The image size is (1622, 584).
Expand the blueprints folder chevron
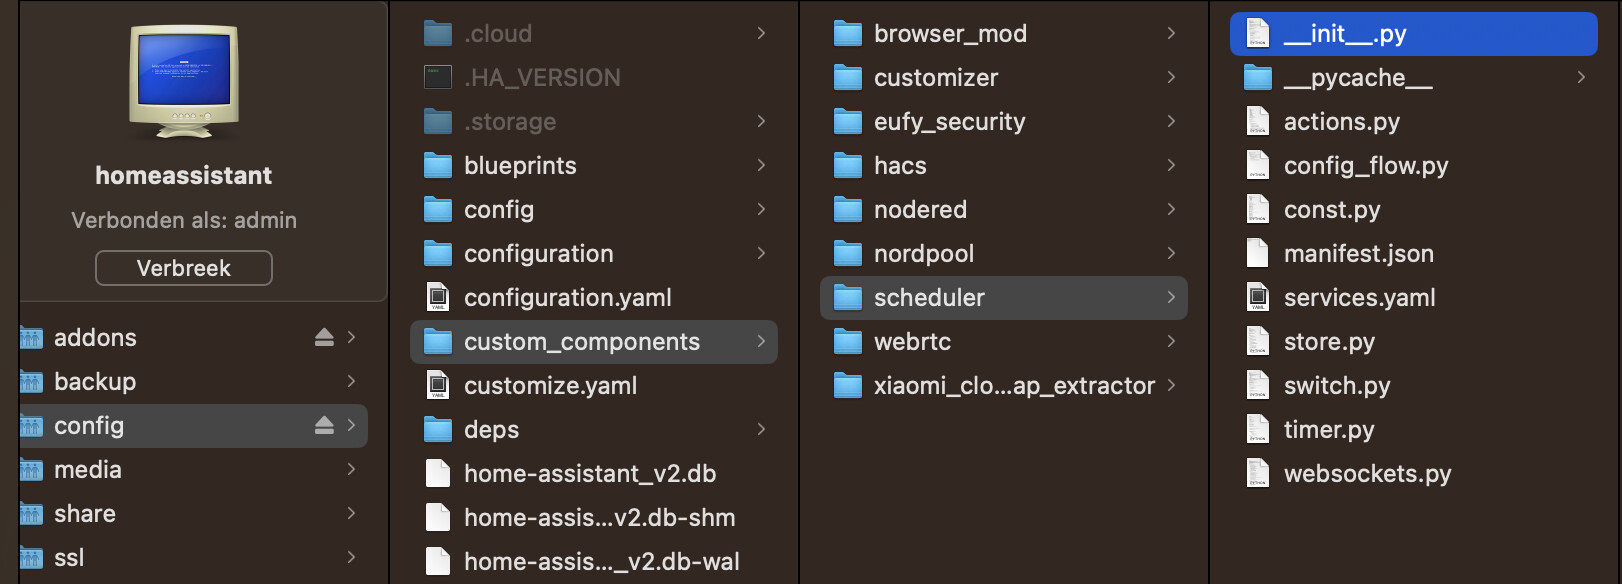click(x=762, y=165)
